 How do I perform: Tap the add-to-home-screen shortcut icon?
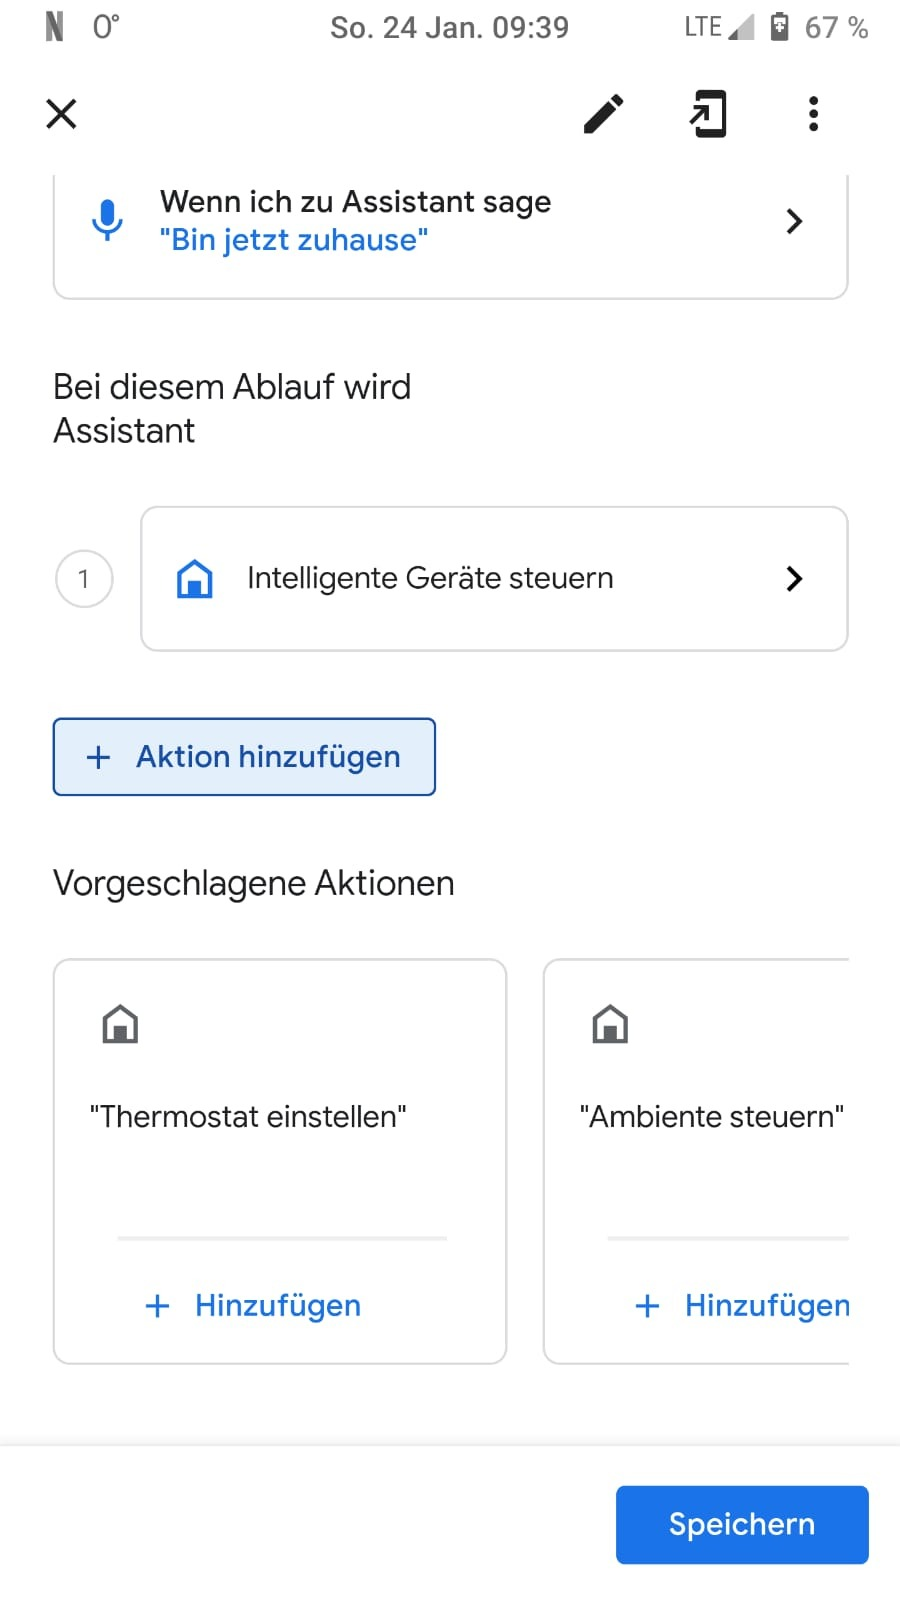coord(708,114)
